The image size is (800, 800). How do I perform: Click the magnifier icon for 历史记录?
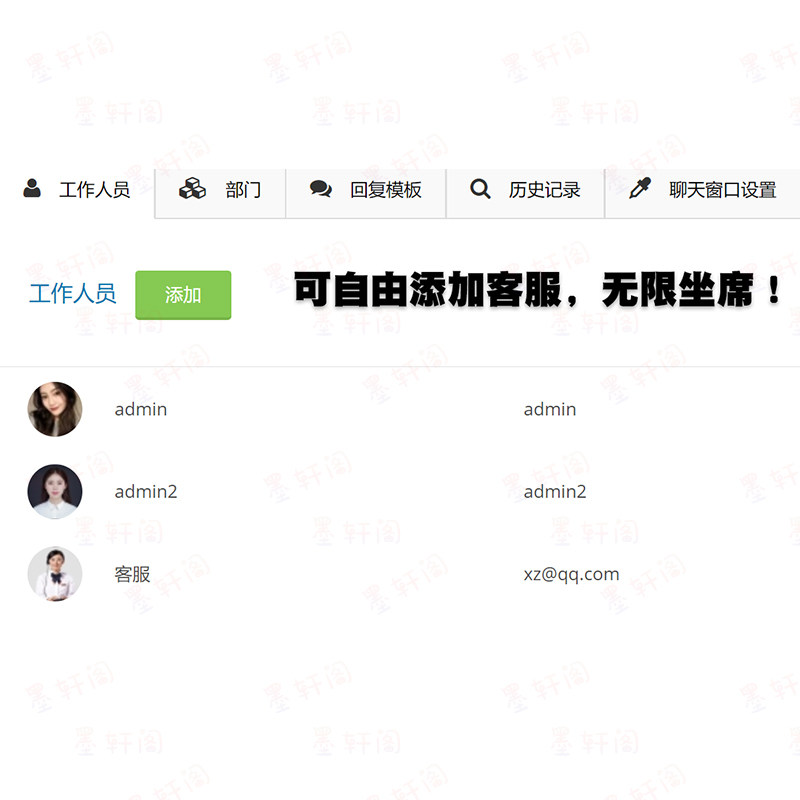click(x=480, y=189)
